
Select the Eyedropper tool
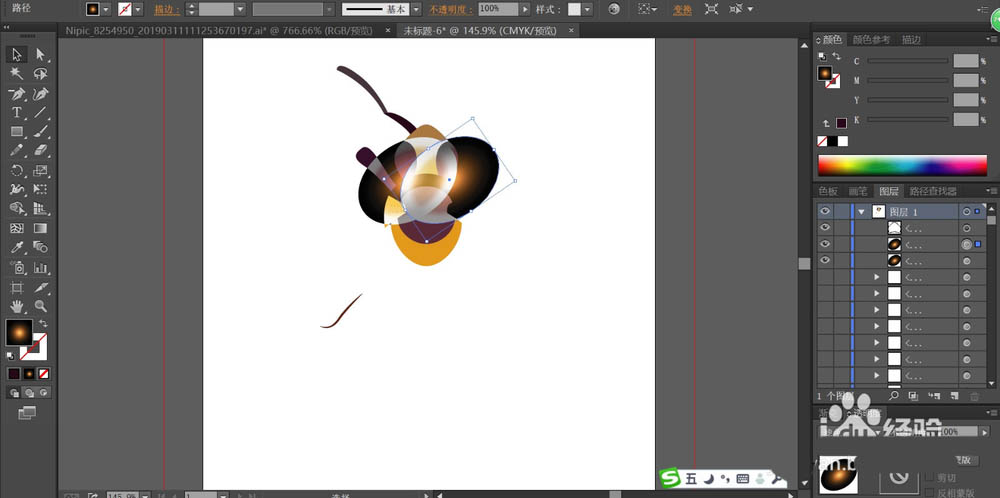17,248
